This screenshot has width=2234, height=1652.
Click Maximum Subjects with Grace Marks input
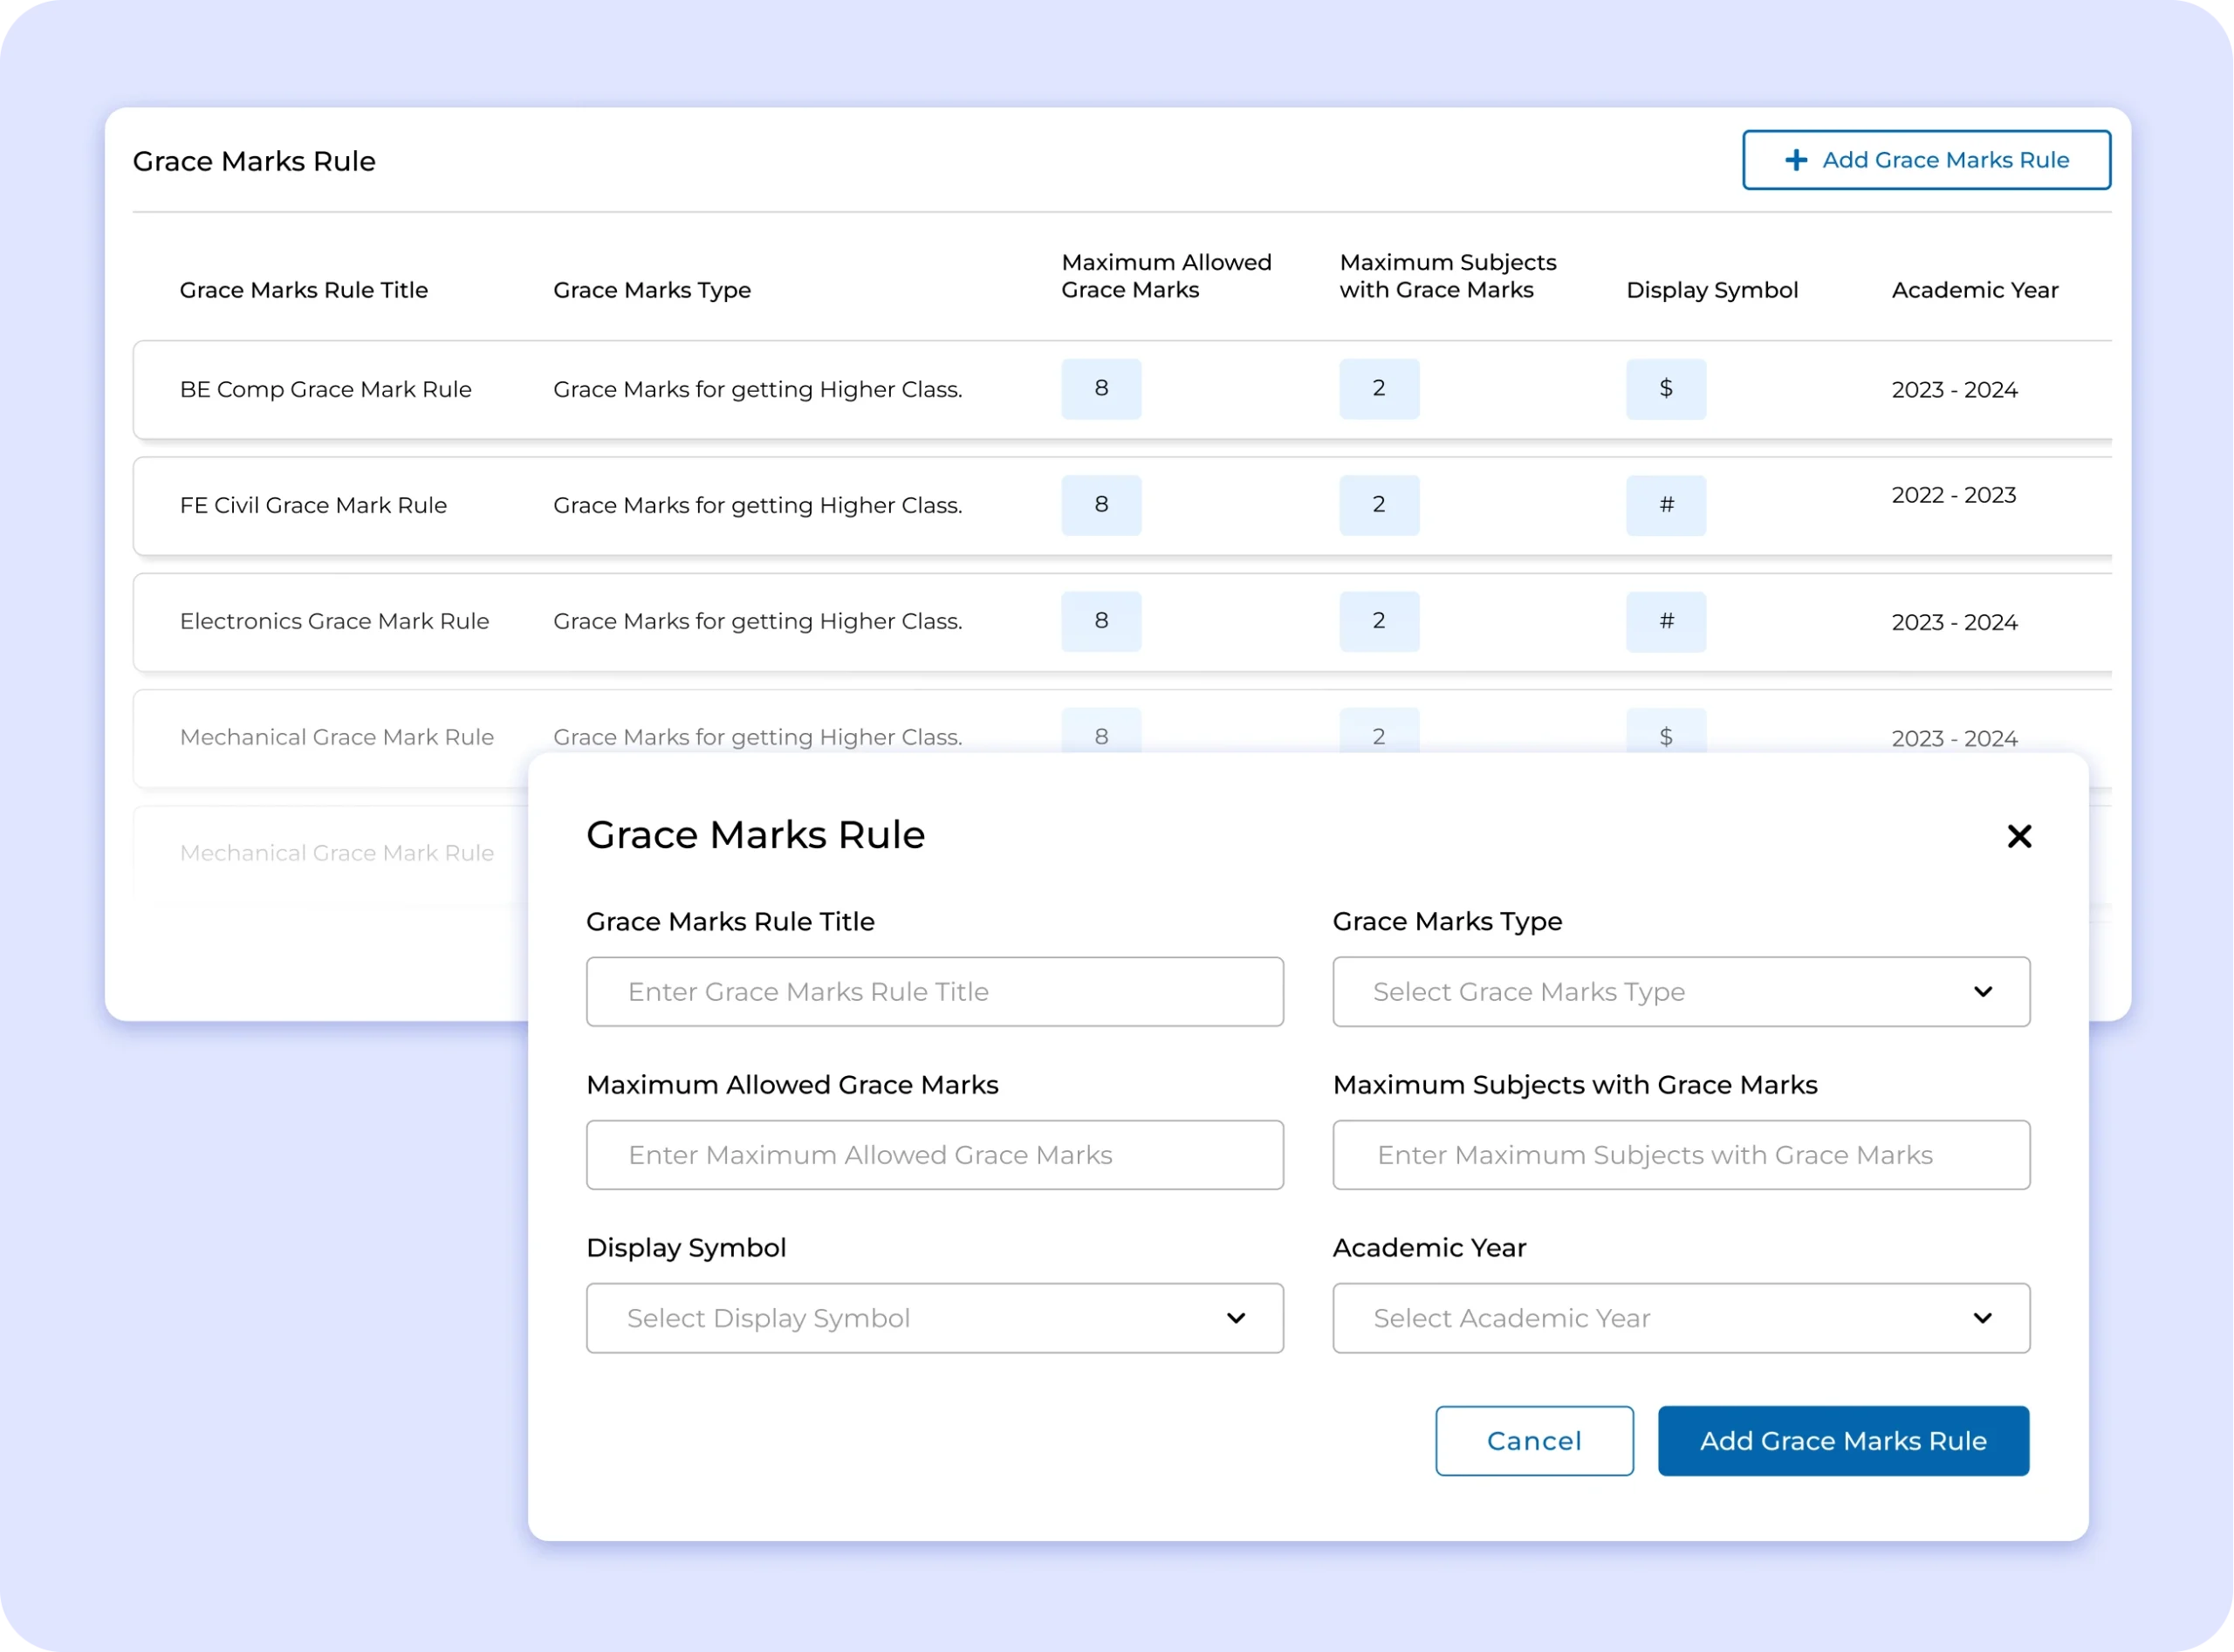click(x=1680, y=1155)
